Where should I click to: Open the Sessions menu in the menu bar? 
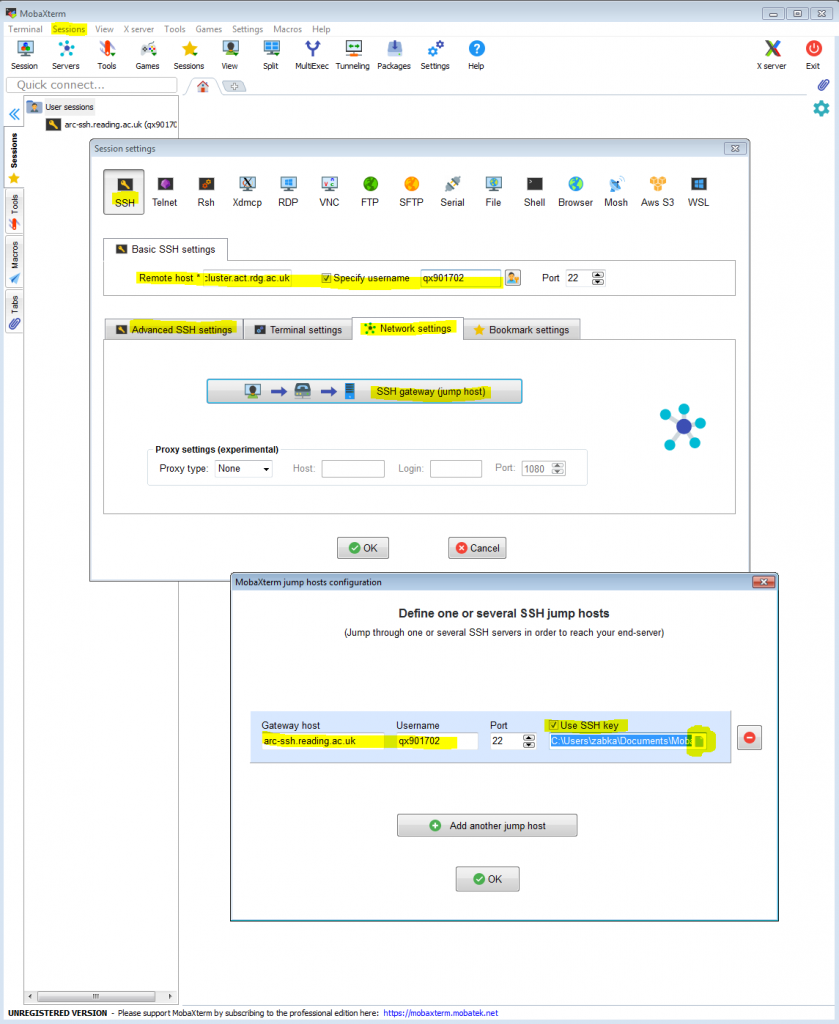pyautogui.click(x=69, y=29)
